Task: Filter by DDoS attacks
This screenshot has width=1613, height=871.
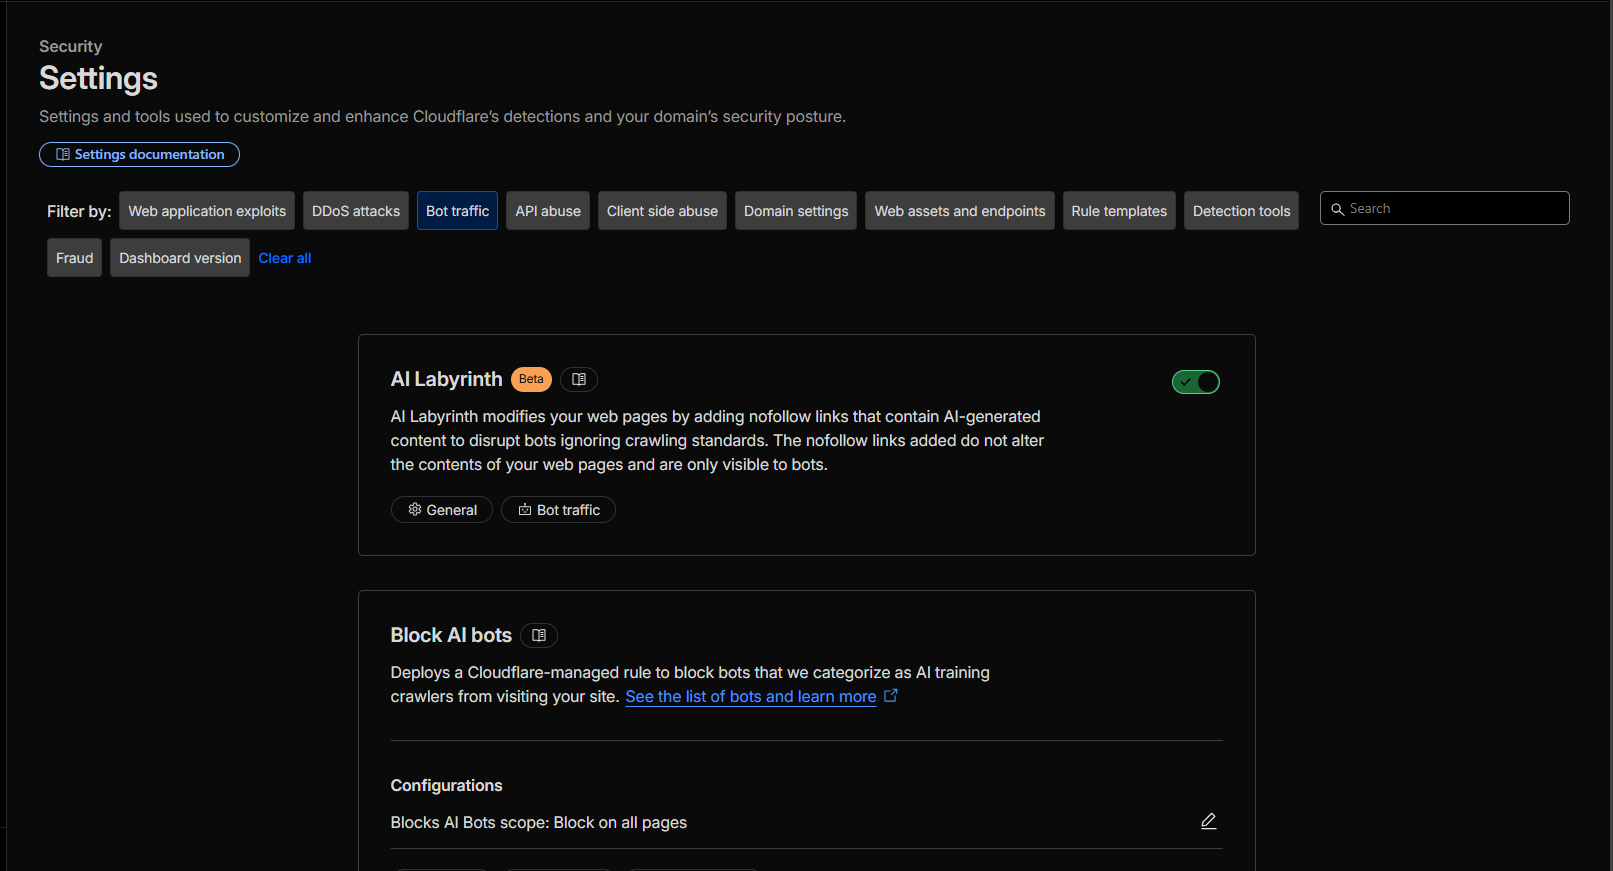Action: click(x=356, y=211)
